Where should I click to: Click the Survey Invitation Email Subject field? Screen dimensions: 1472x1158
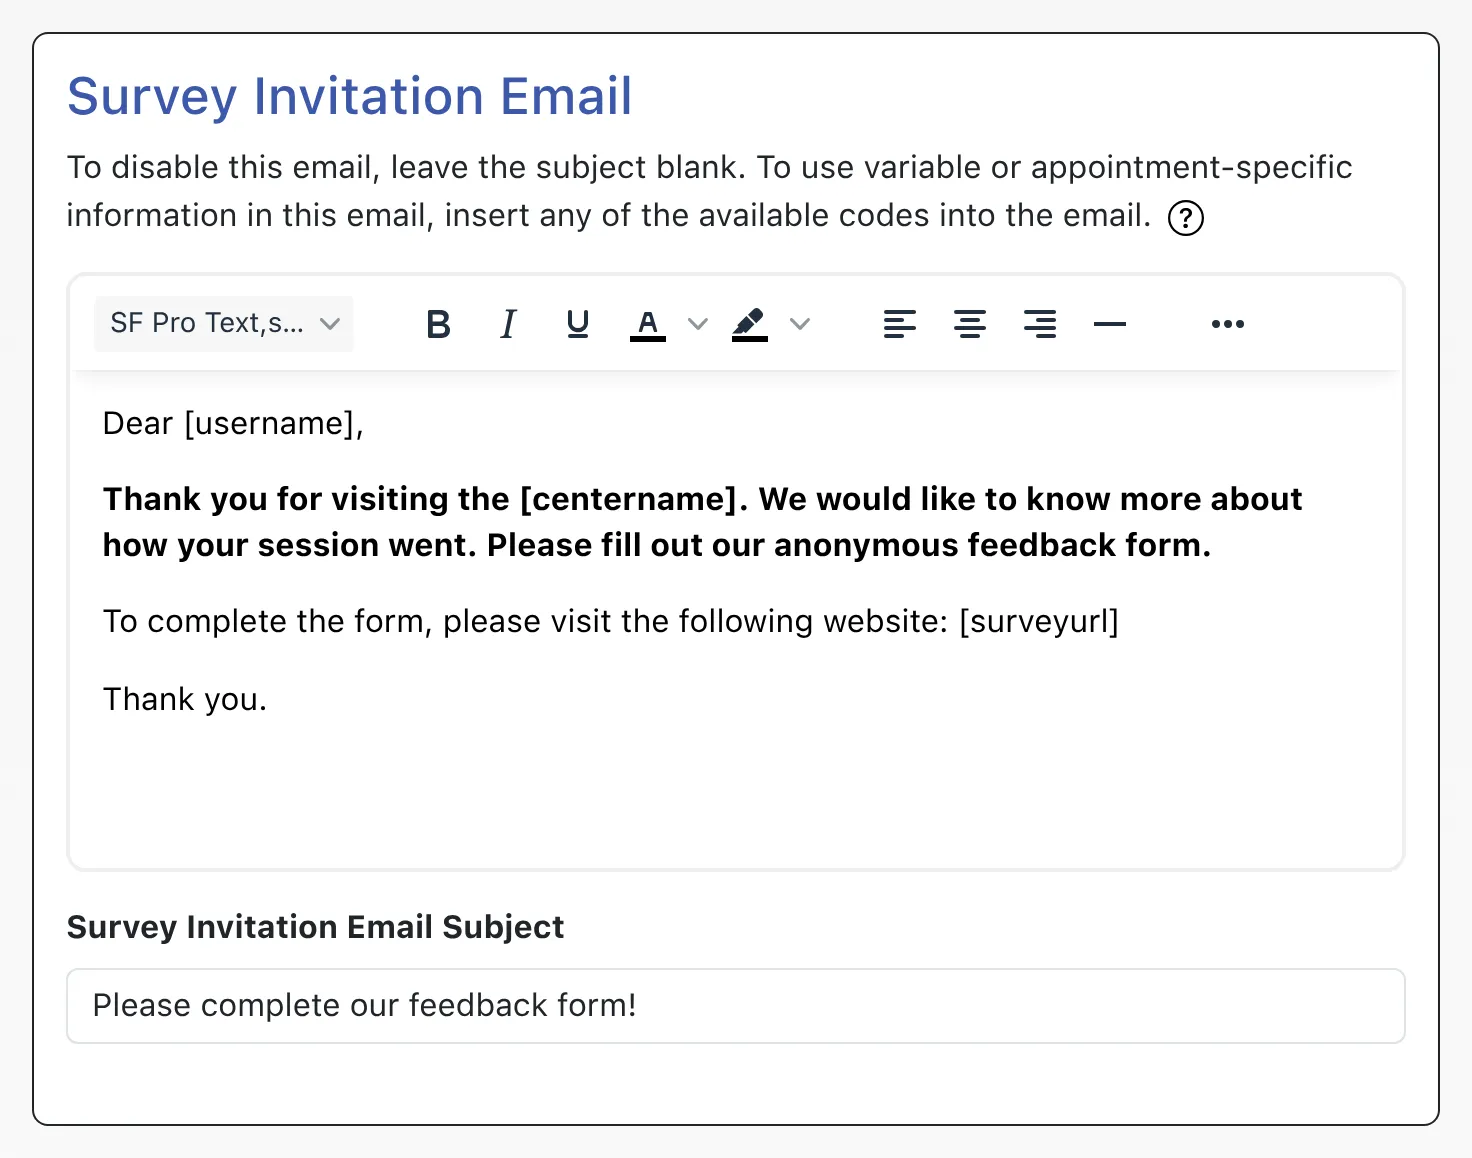[x=736, y=1006]
